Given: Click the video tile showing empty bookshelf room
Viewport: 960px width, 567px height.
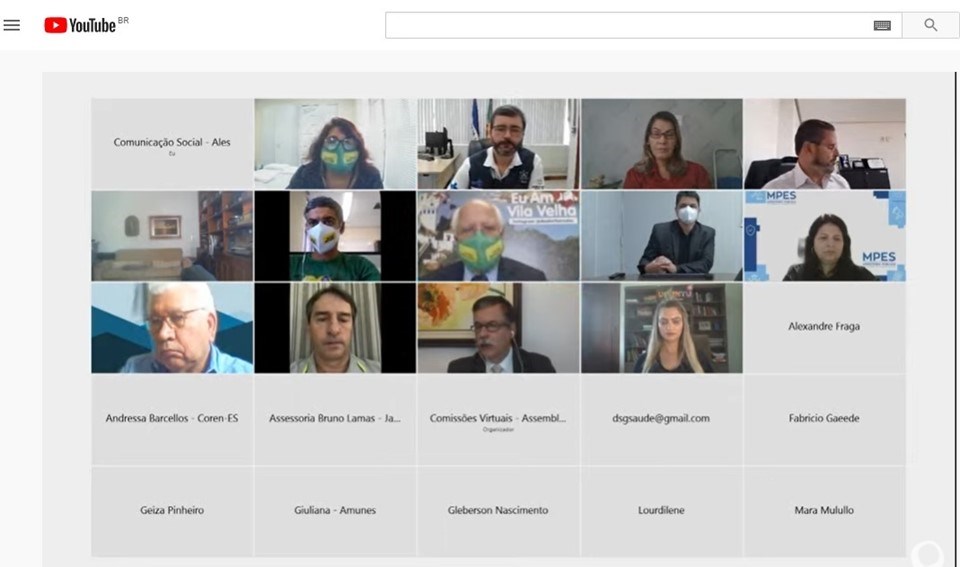Looking at the screenshot, I should coord(172,236).
